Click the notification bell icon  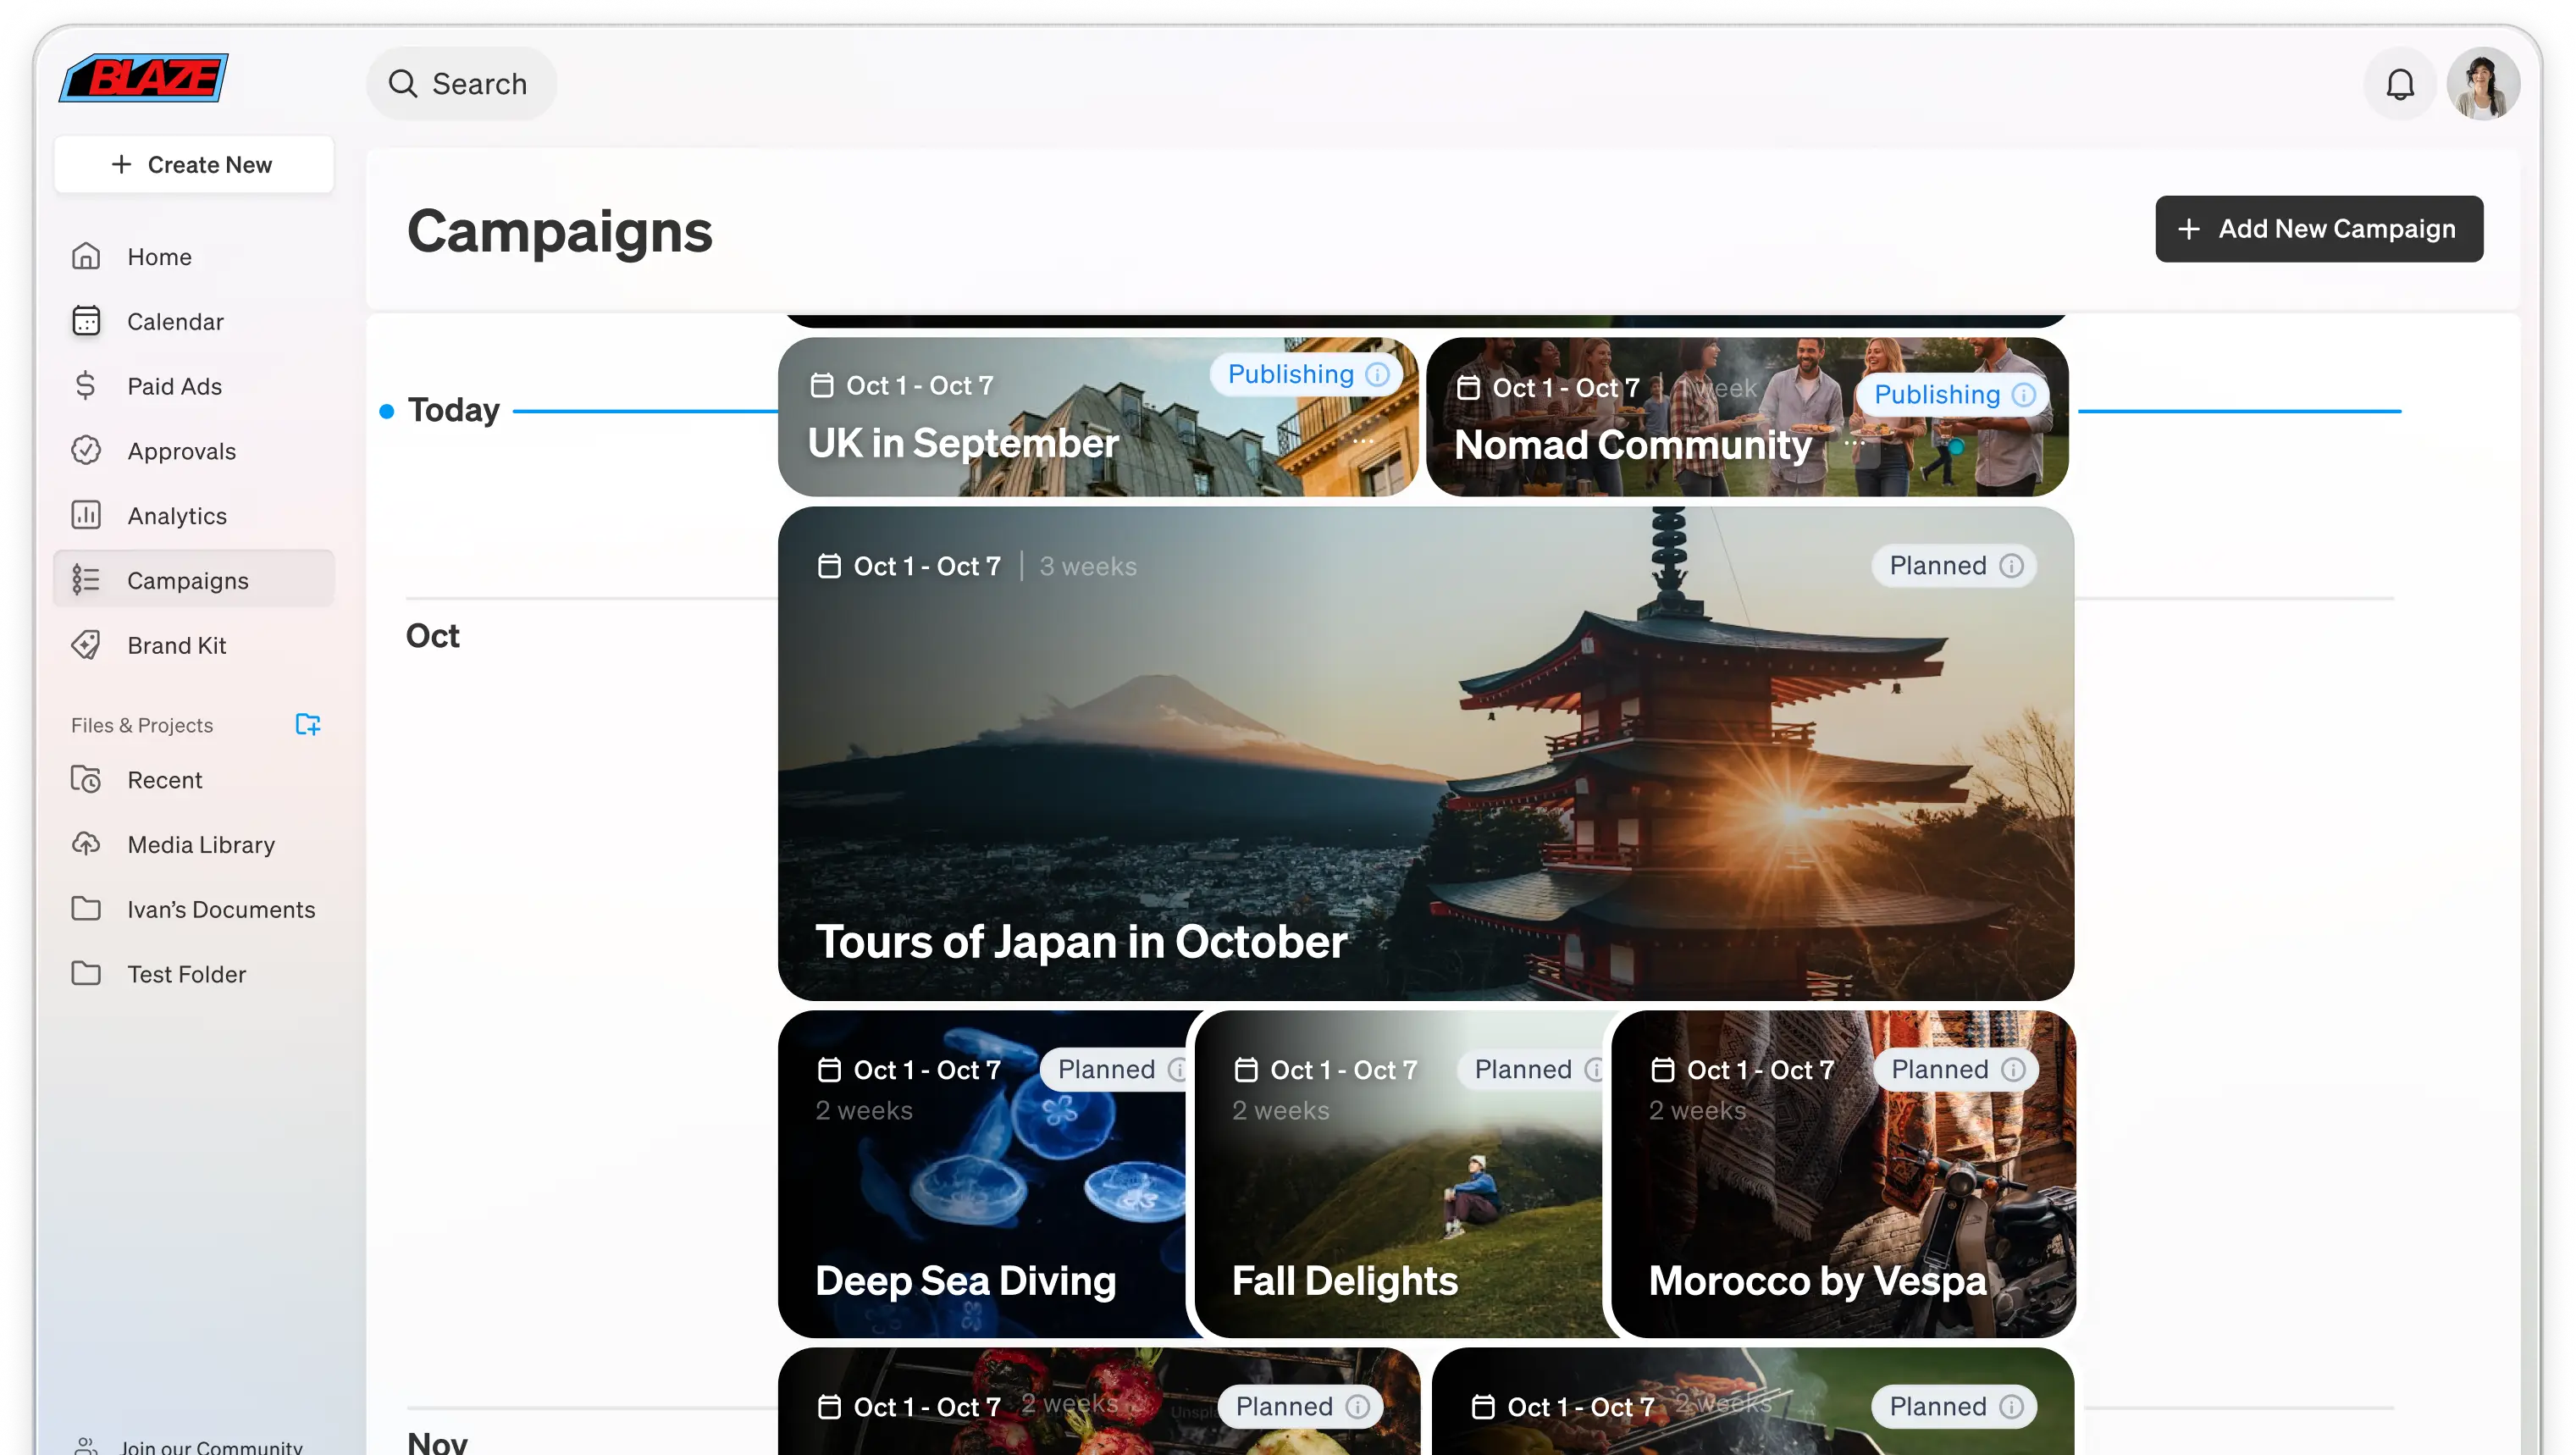tap(2399, 84)
